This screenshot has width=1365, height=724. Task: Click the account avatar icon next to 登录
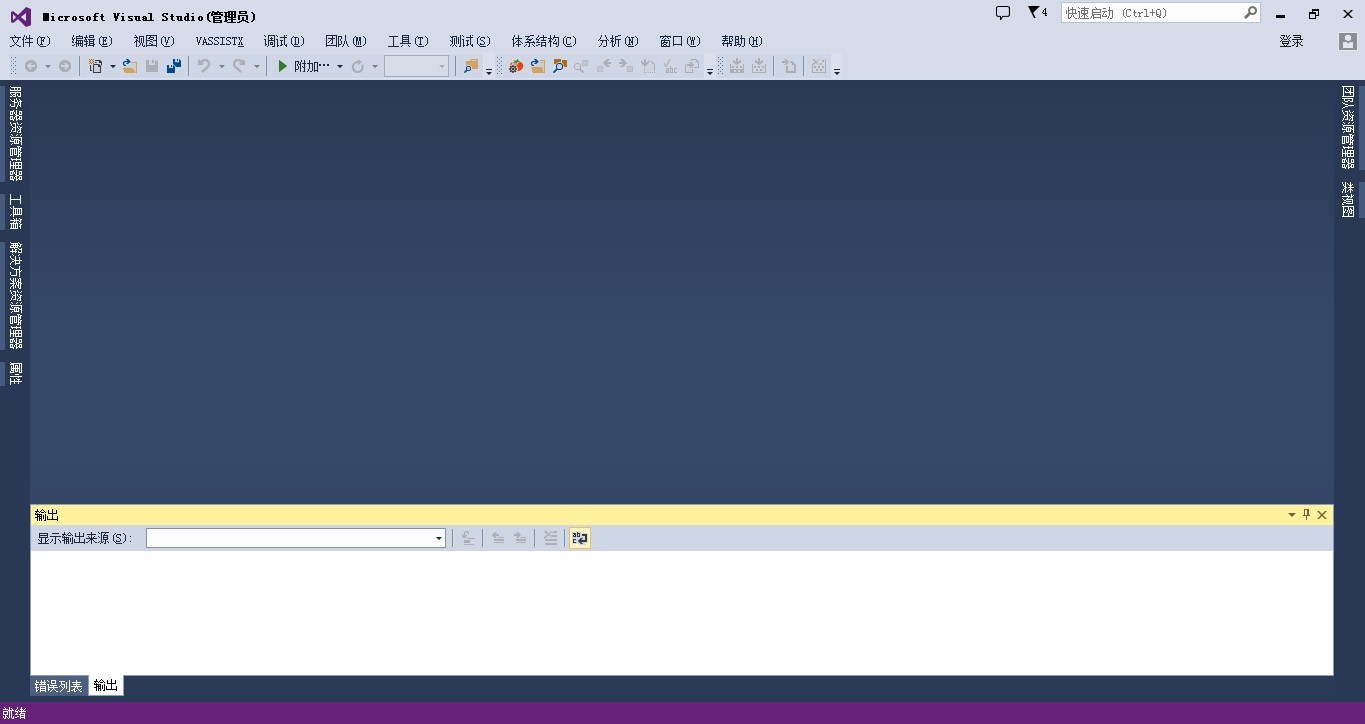pos(1348,41)
